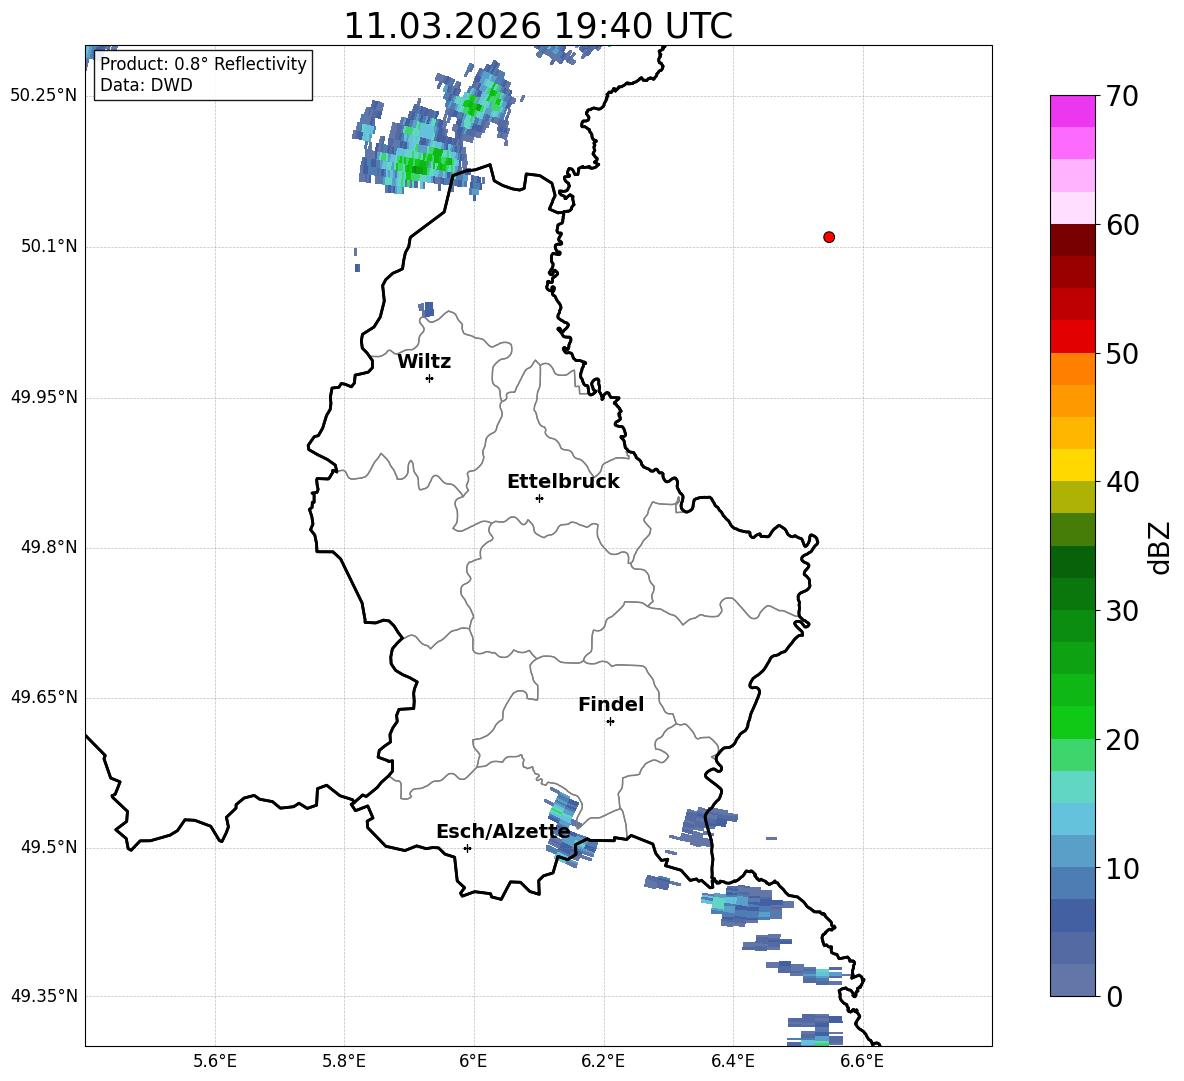
Task: Click the 6.4°E longitude label
Action: coord(732,1061)
